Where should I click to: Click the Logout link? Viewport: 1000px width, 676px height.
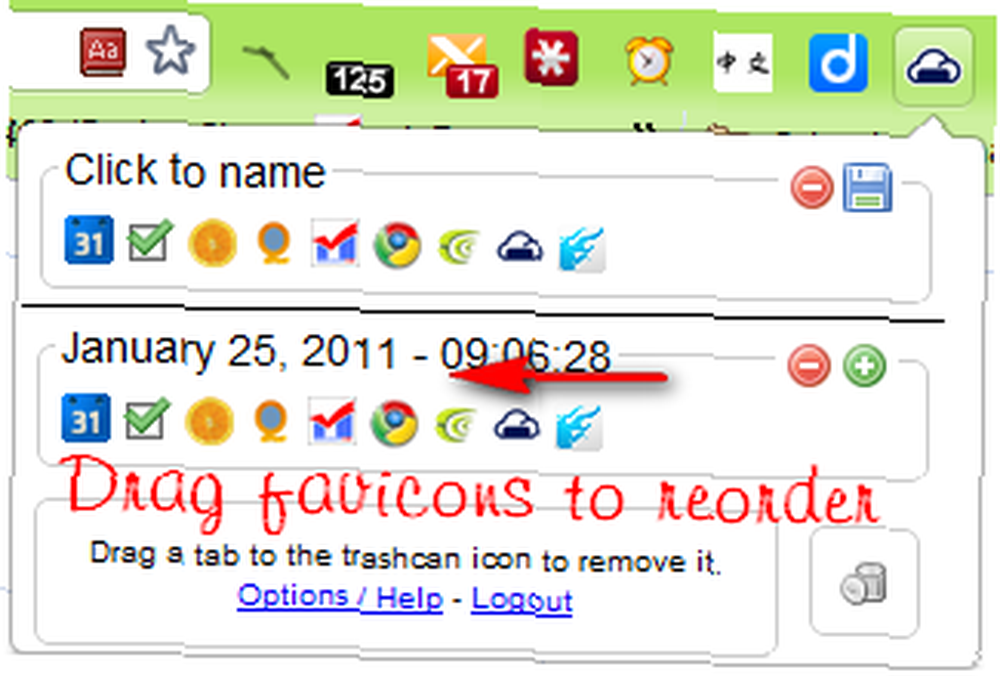(522, 599)
